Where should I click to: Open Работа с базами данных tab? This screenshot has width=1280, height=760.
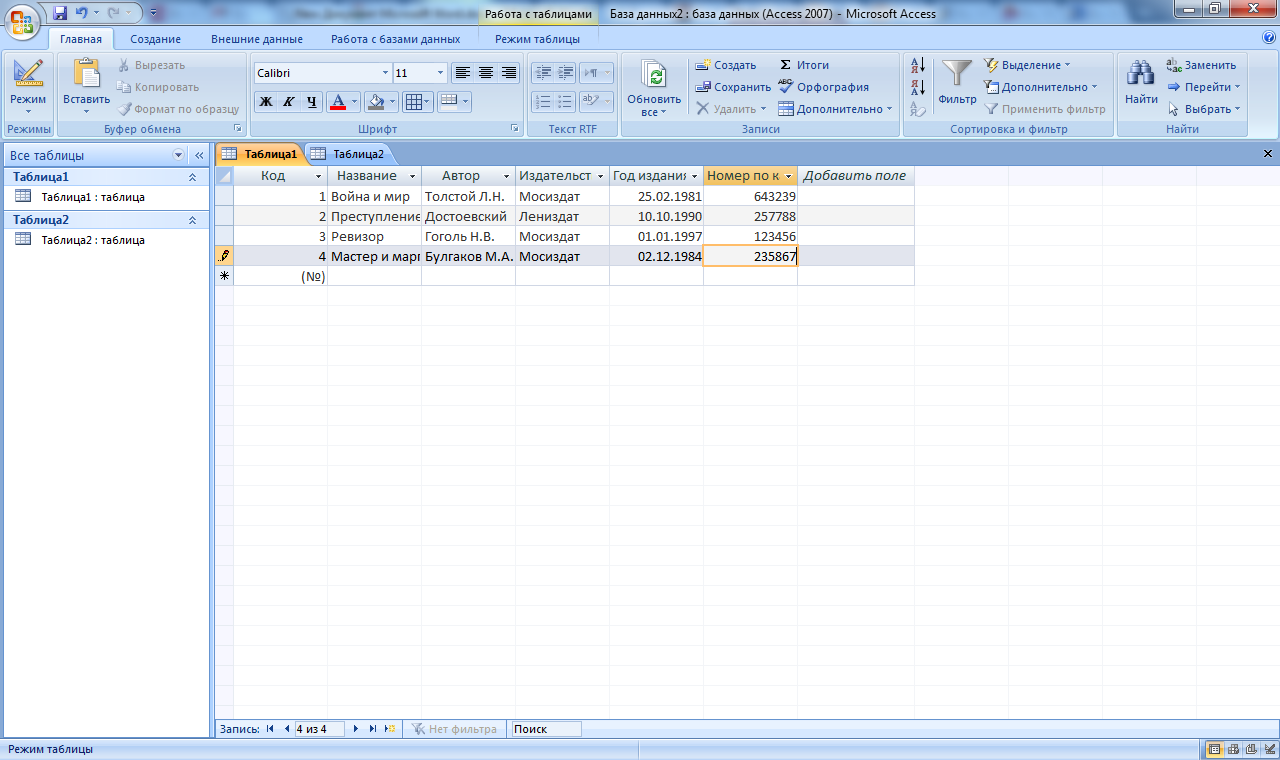396,39
